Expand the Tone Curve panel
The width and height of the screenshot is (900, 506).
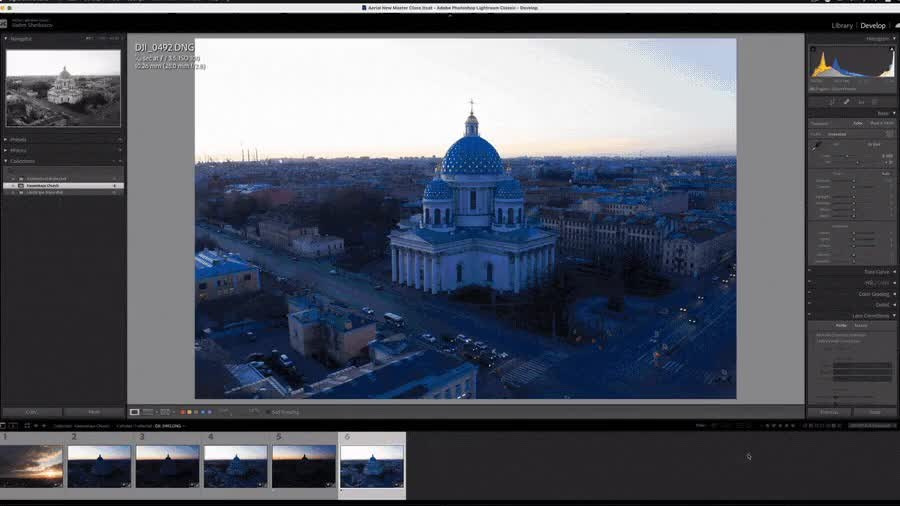pos(894,272)
